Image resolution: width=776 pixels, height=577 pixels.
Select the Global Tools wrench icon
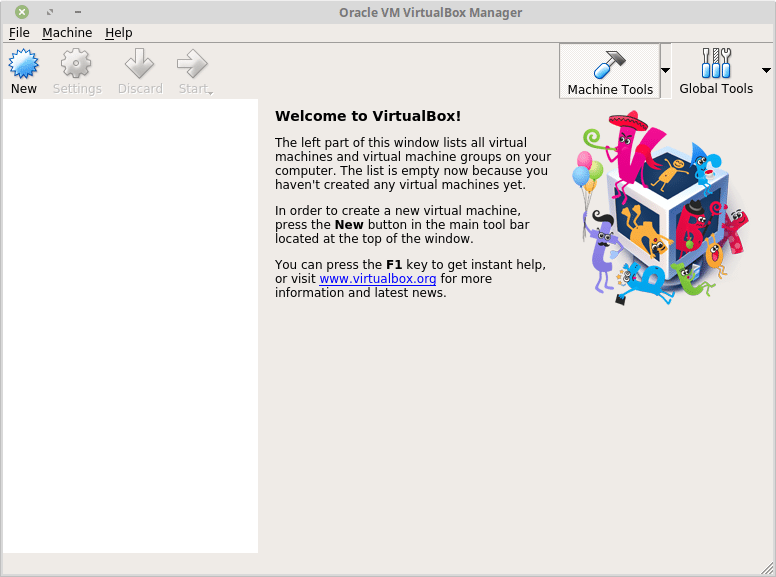pos(716,64)
